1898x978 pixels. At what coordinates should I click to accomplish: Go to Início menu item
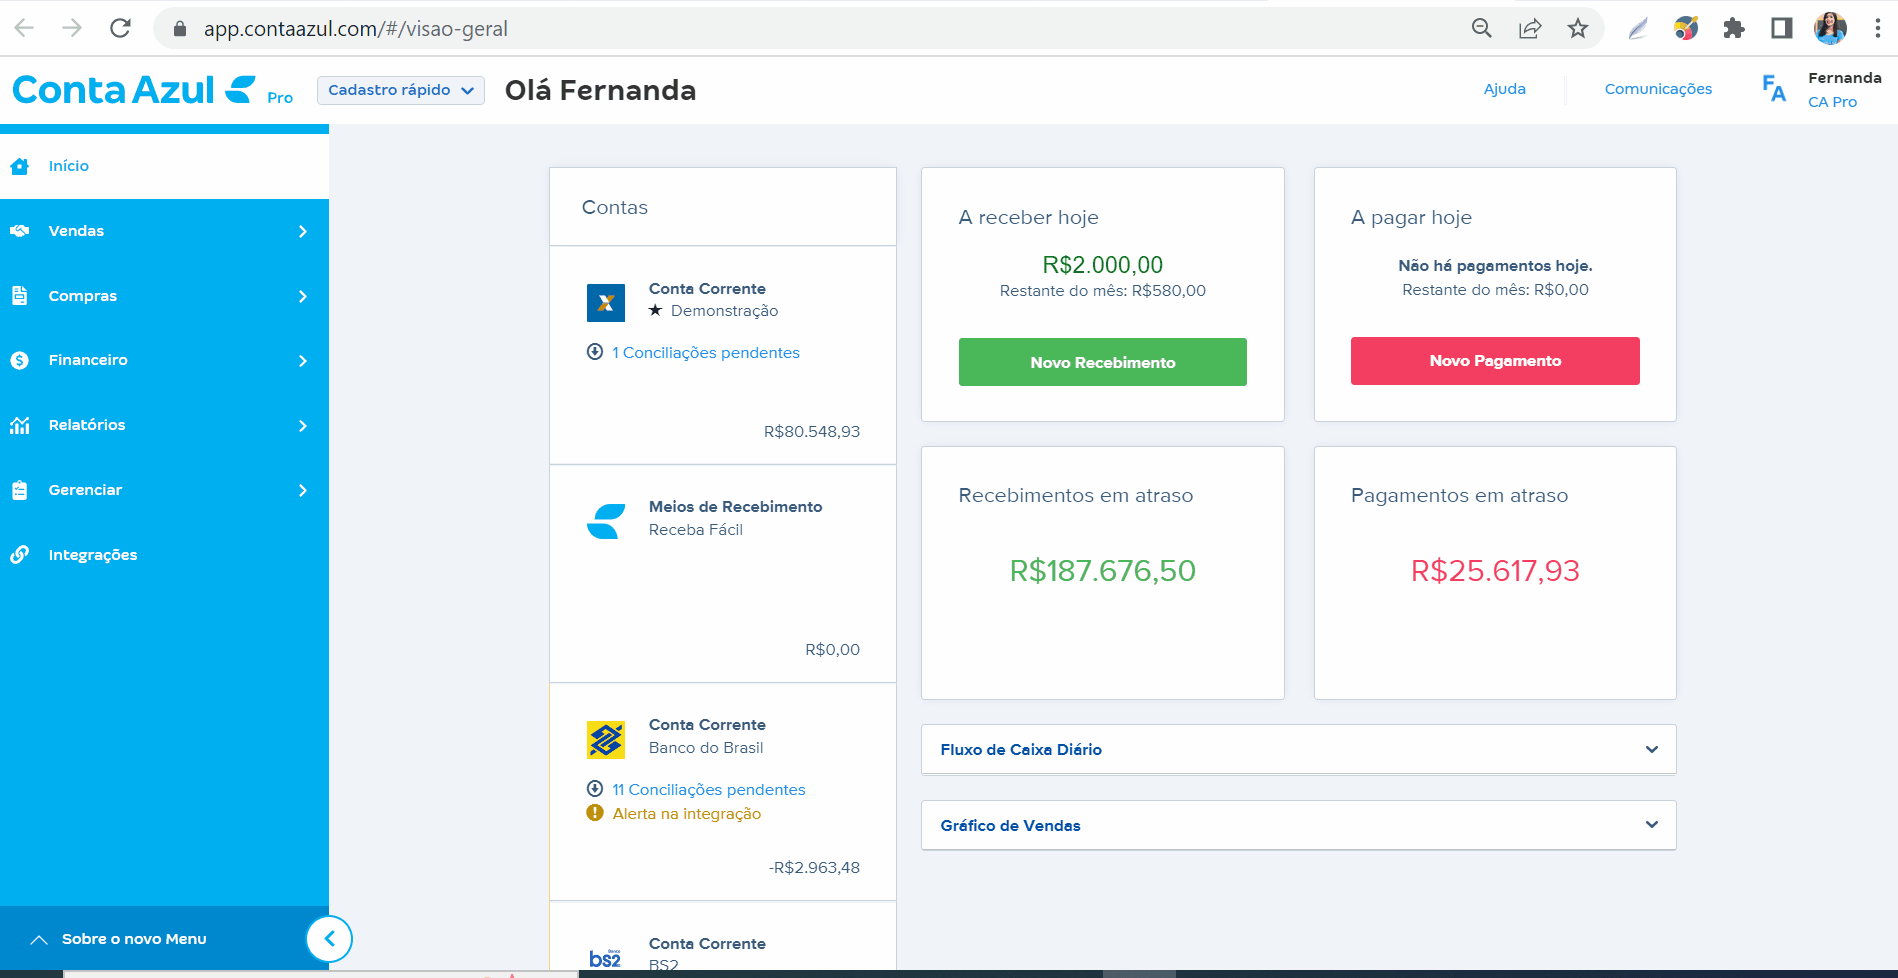[164, 166]
